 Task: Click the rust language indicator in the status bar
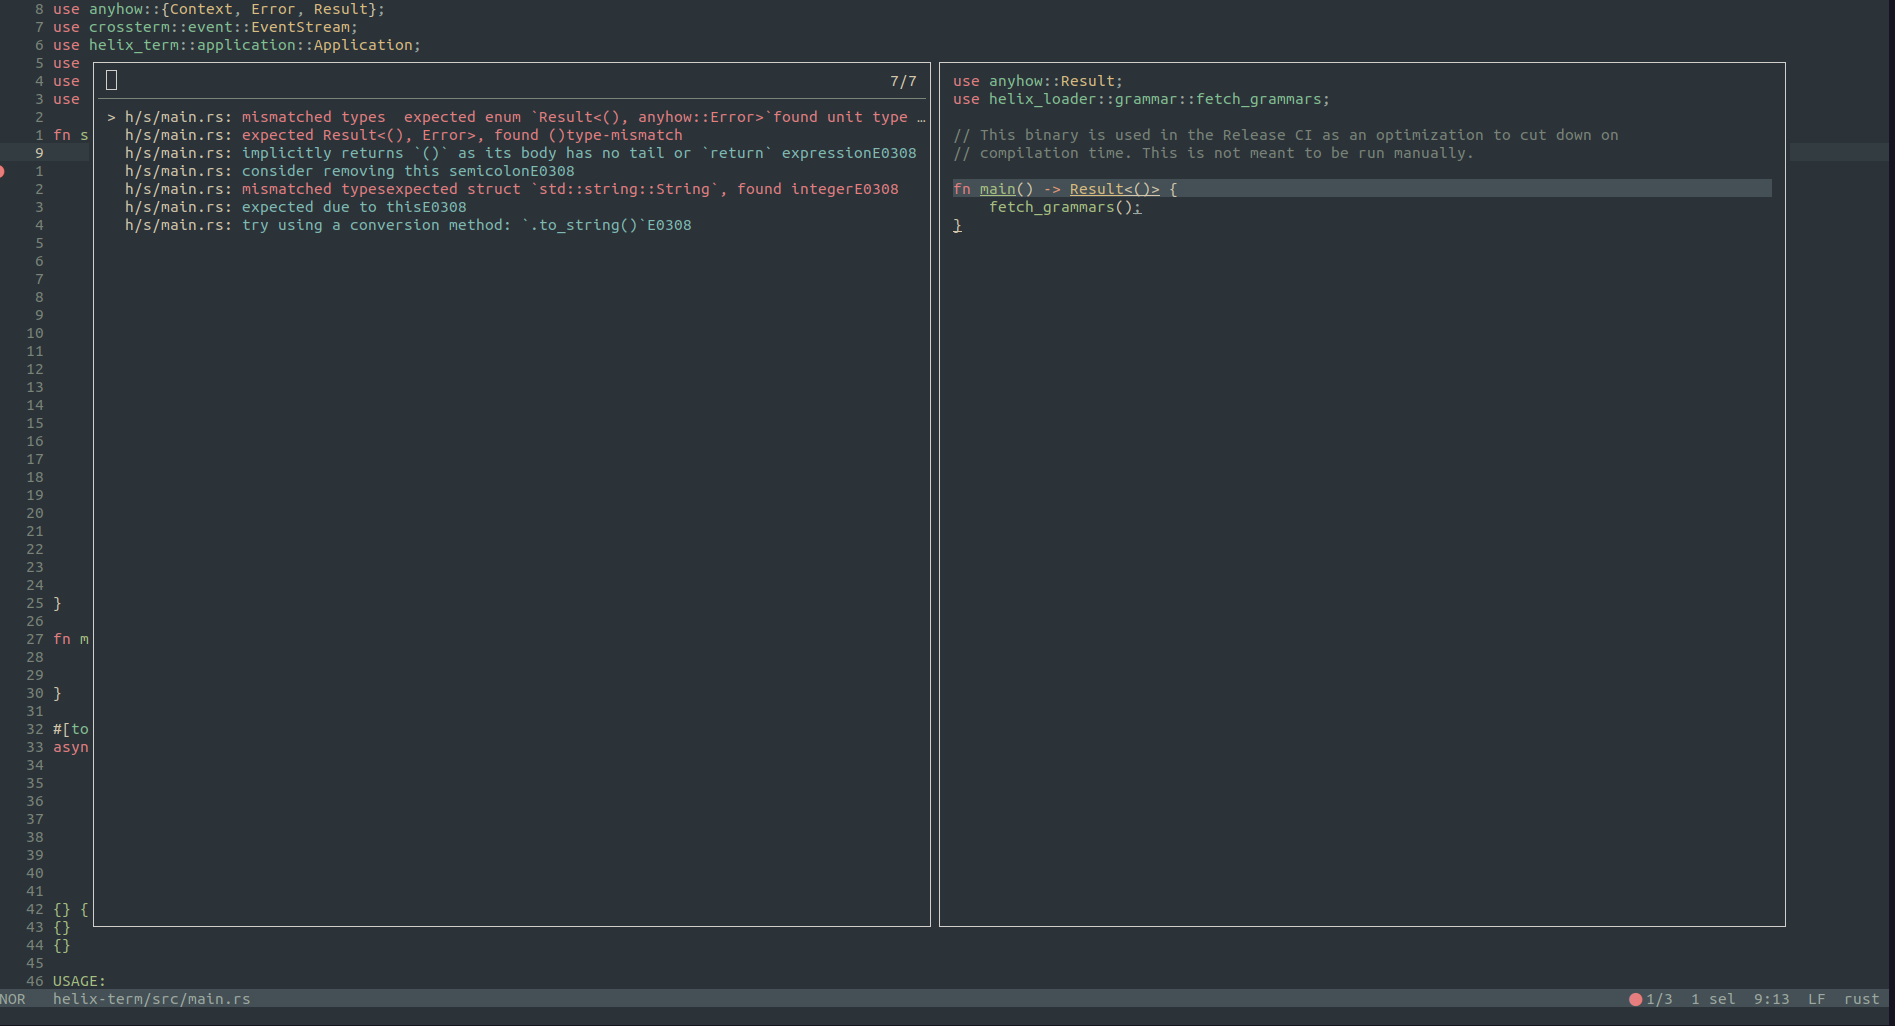(x=1861, y=999)
